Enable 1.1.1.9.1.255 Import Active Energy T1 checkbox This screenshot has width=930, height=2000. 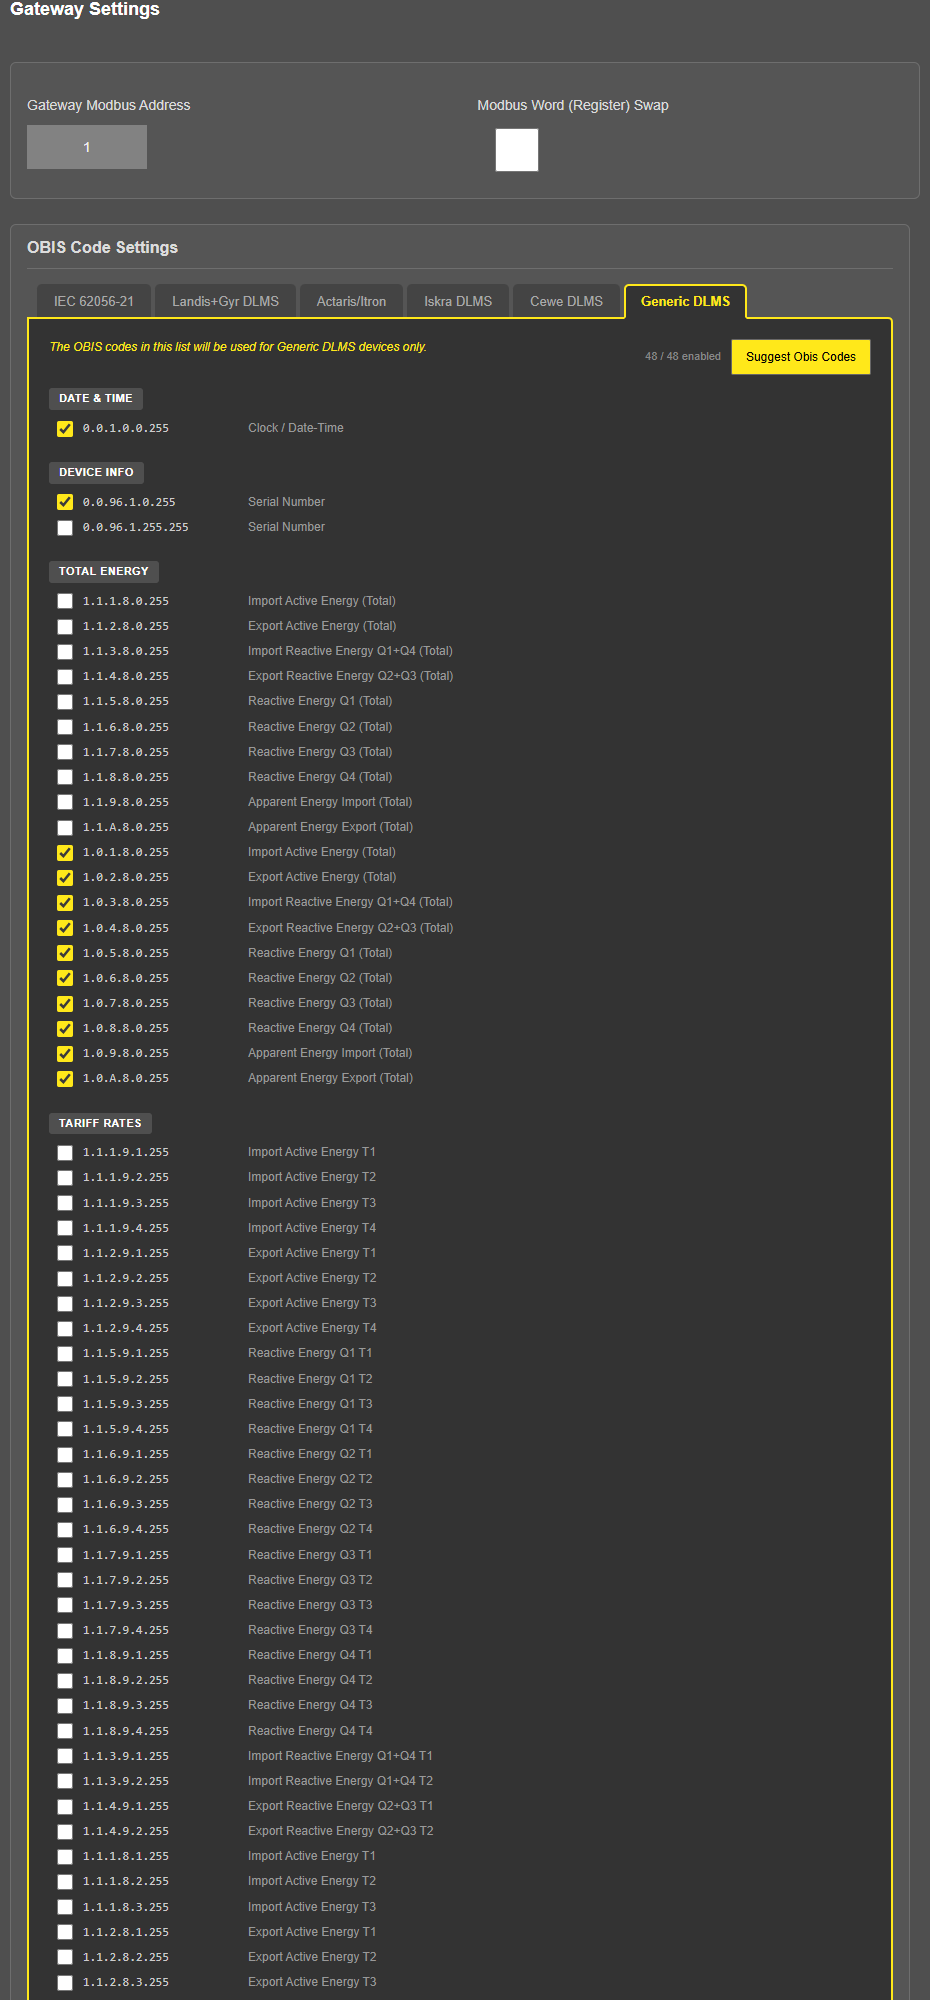point(65,1153)
